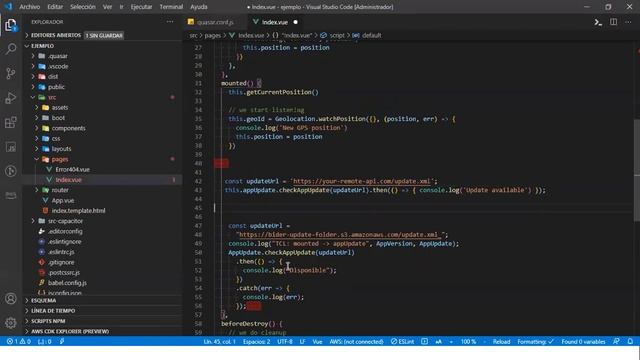640x360 pixels.
Task: Open editor more actions ellipsis
Action: click(628, 22)
